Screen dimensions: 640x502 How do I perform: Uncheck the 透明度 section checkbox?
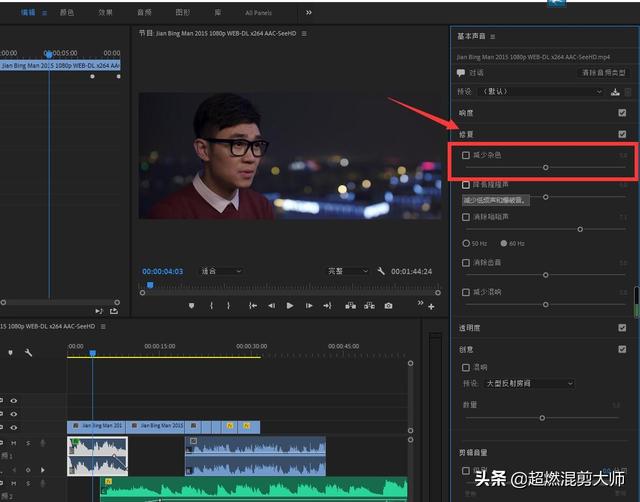(622, 328)
